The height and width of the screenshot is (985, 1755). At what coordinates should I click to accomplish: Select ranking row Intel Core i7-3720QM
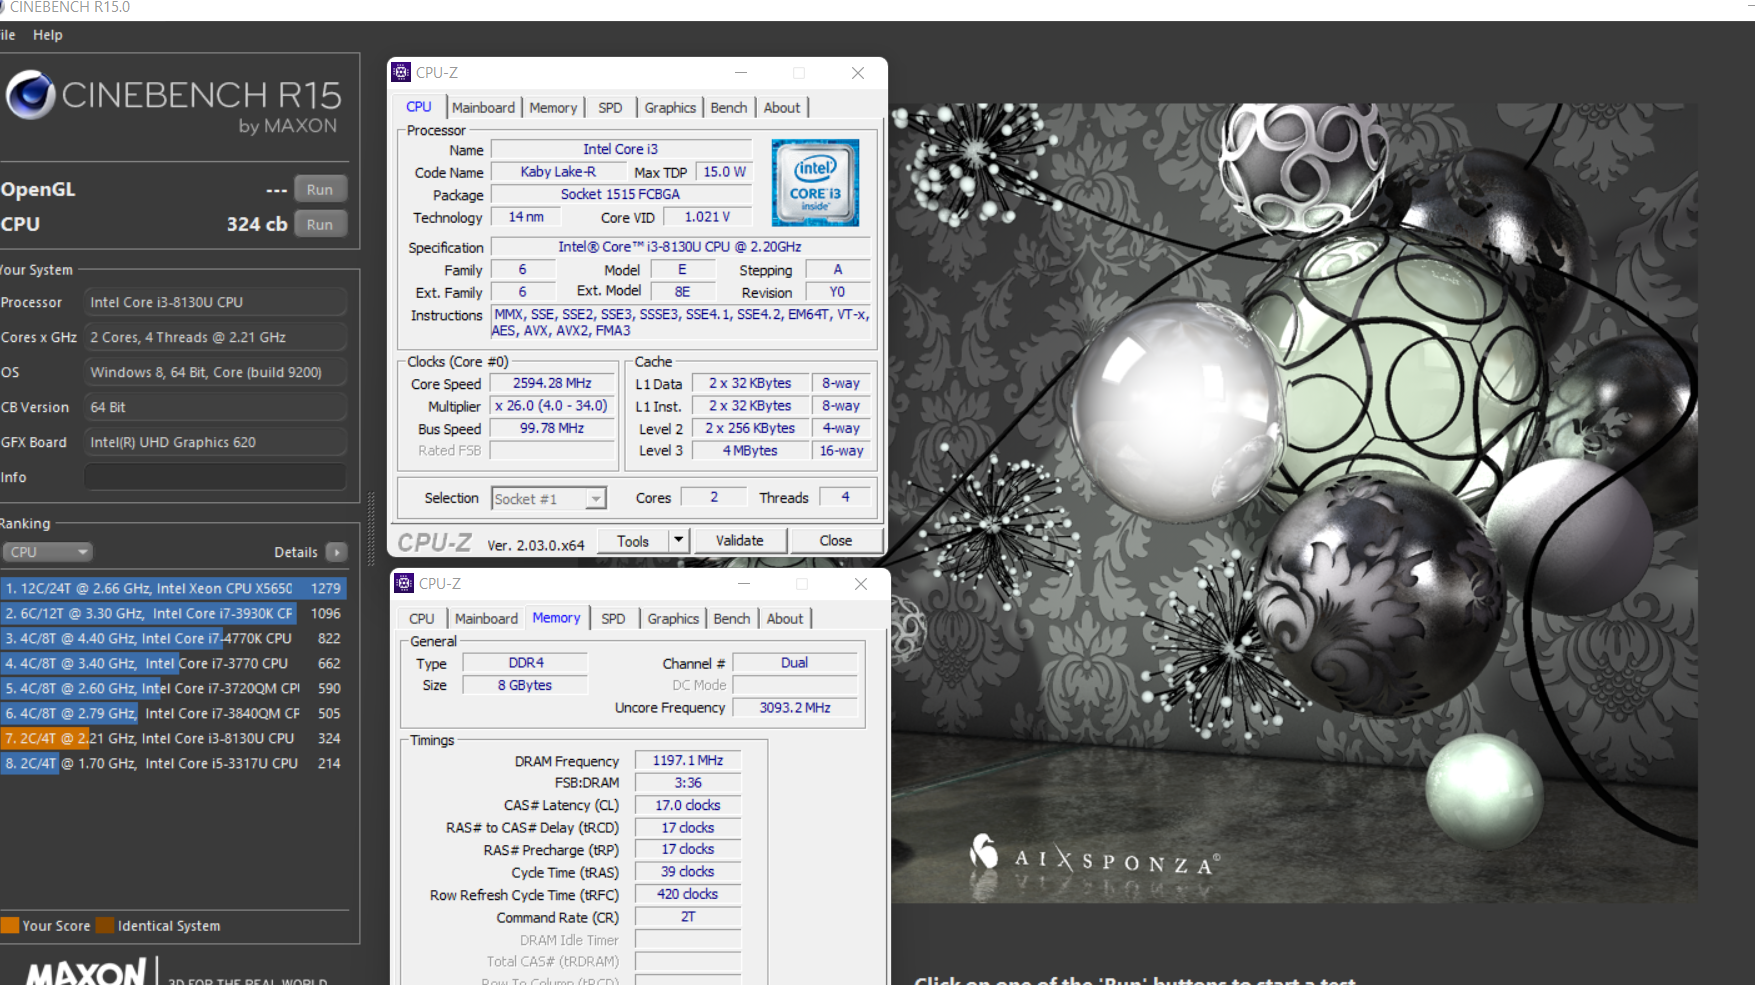(x=173, y=688)
